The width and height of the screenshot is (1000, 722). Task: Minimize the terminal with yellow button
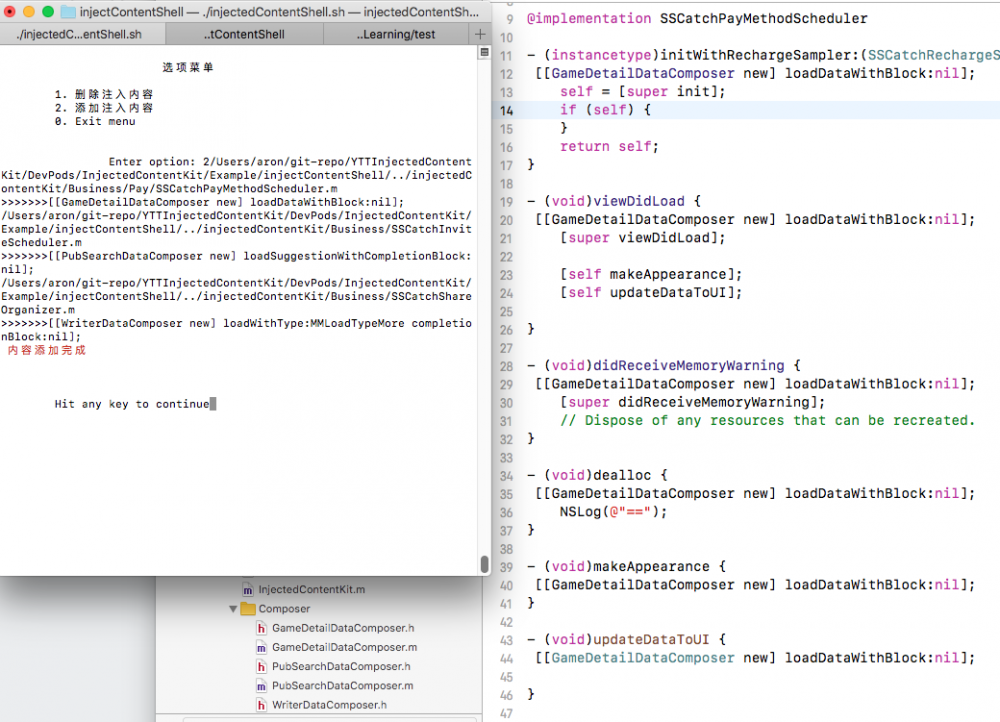(x=29, y=11)
